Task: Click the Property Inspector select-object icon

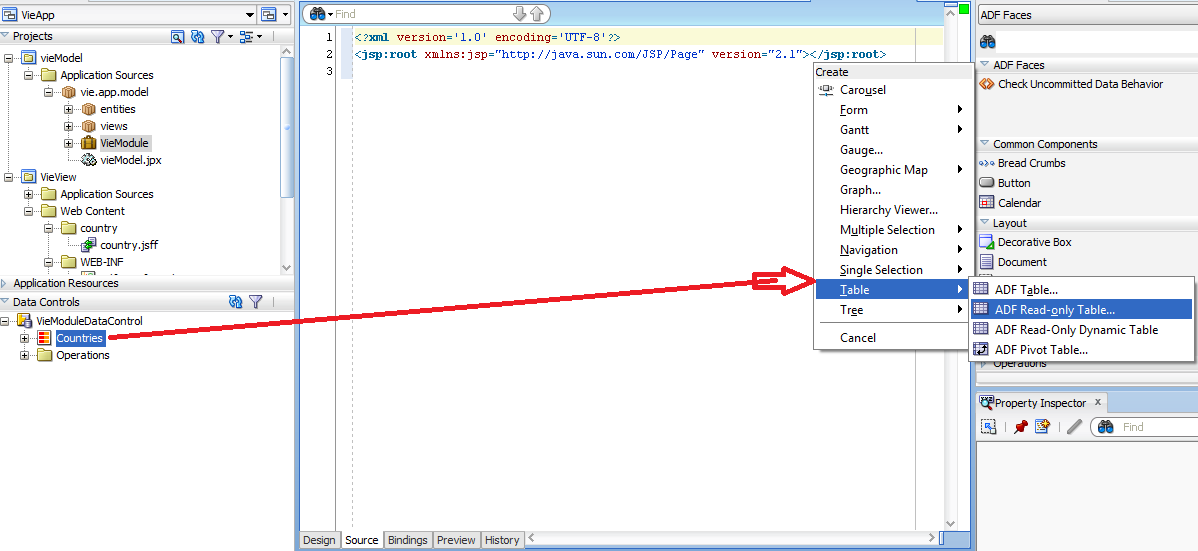Action: point(989,427)
